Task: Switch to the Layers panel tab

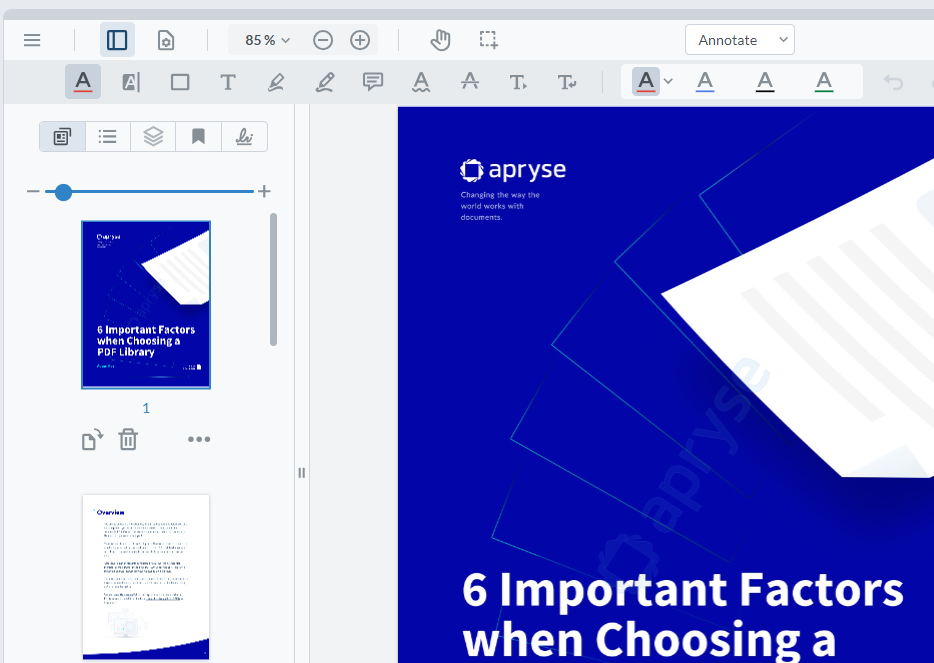Action: point(153,137)
